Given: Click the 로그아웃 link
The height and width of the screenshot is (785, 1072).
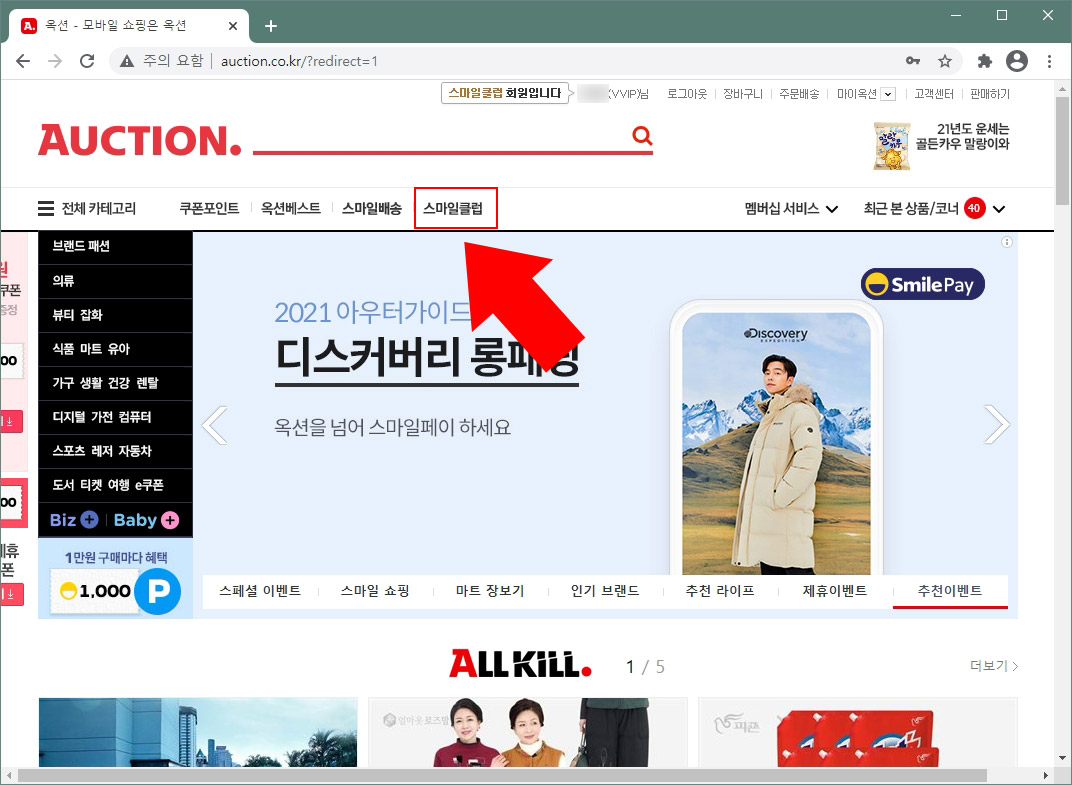Looking at the screenshot, I should 687,94.
